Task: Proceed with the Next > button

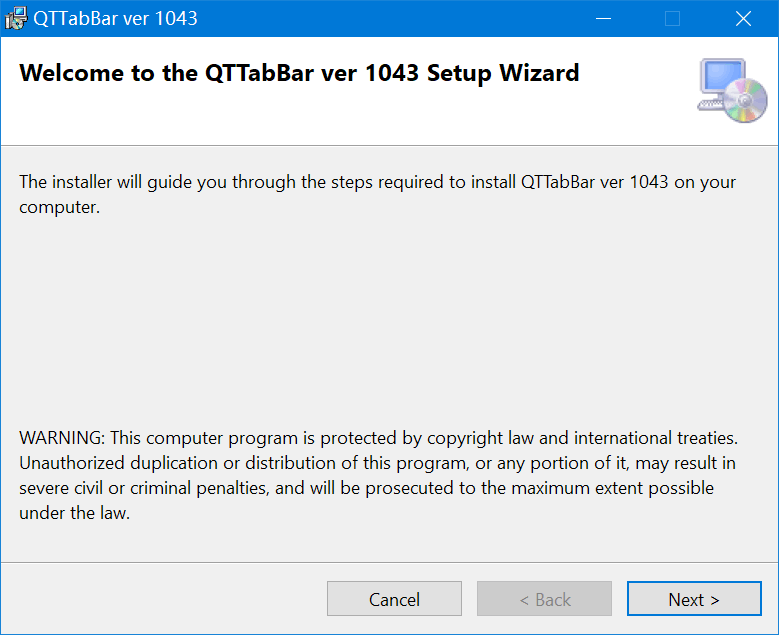Action: [694, 599]
